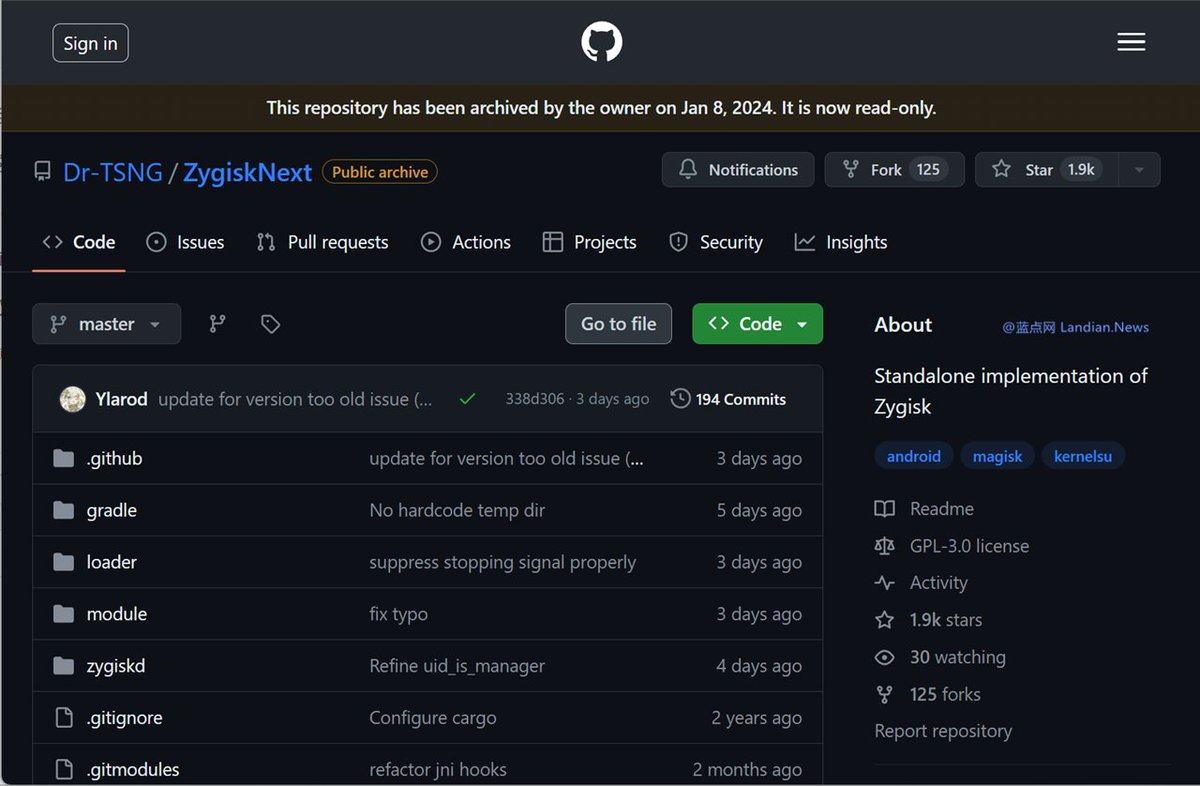Switch to the Pull requests tab
Viewport: 1200px width, 786px height.
click(322, 242)
